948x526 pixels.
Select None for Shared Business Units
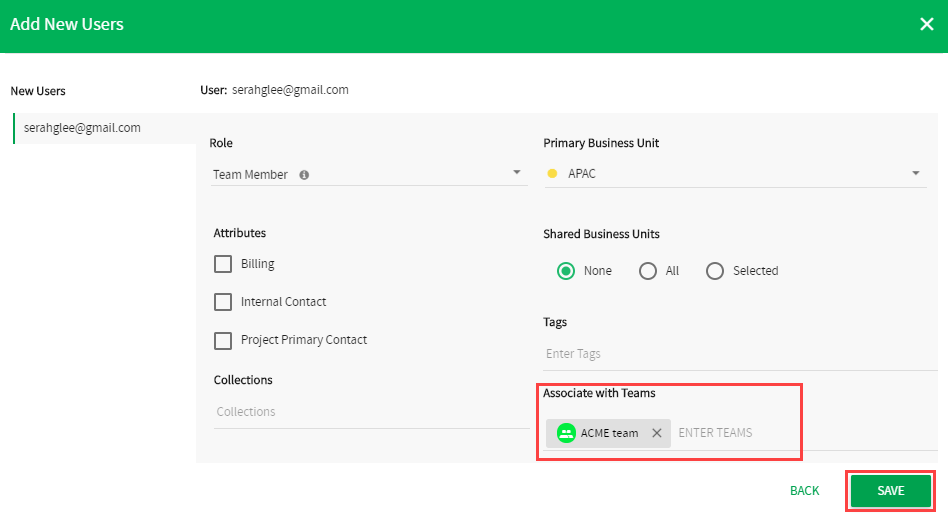click(566, 271)
